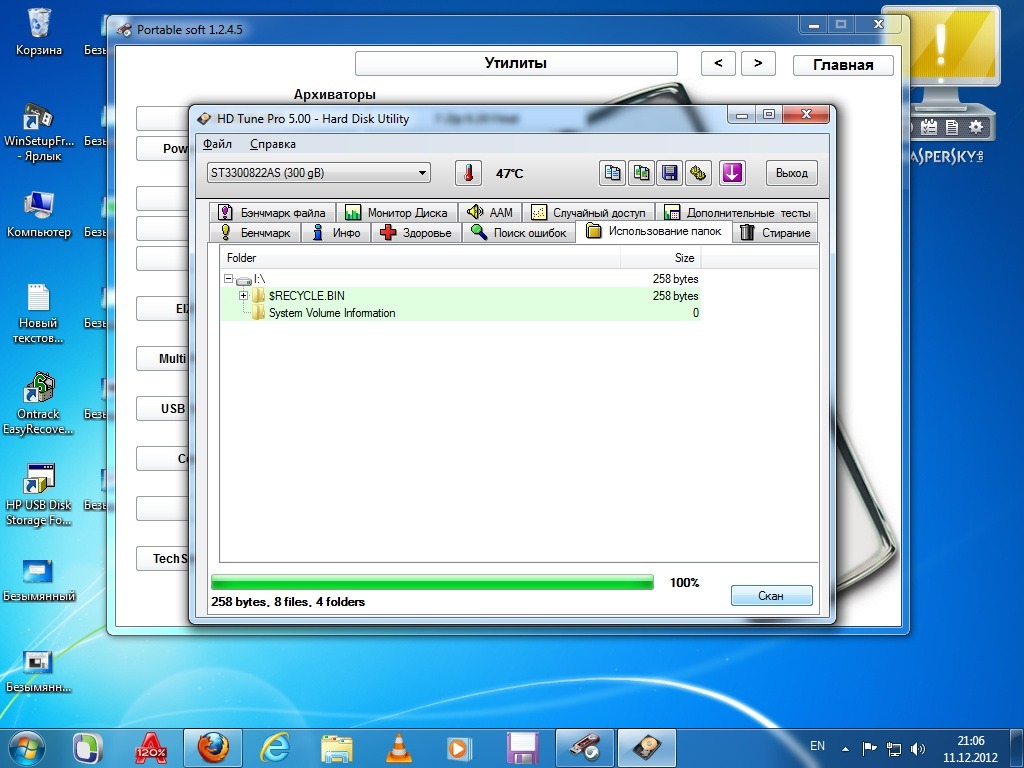Switch to the Здоровье tab
Screen dimensions: 1024x768
416,232
